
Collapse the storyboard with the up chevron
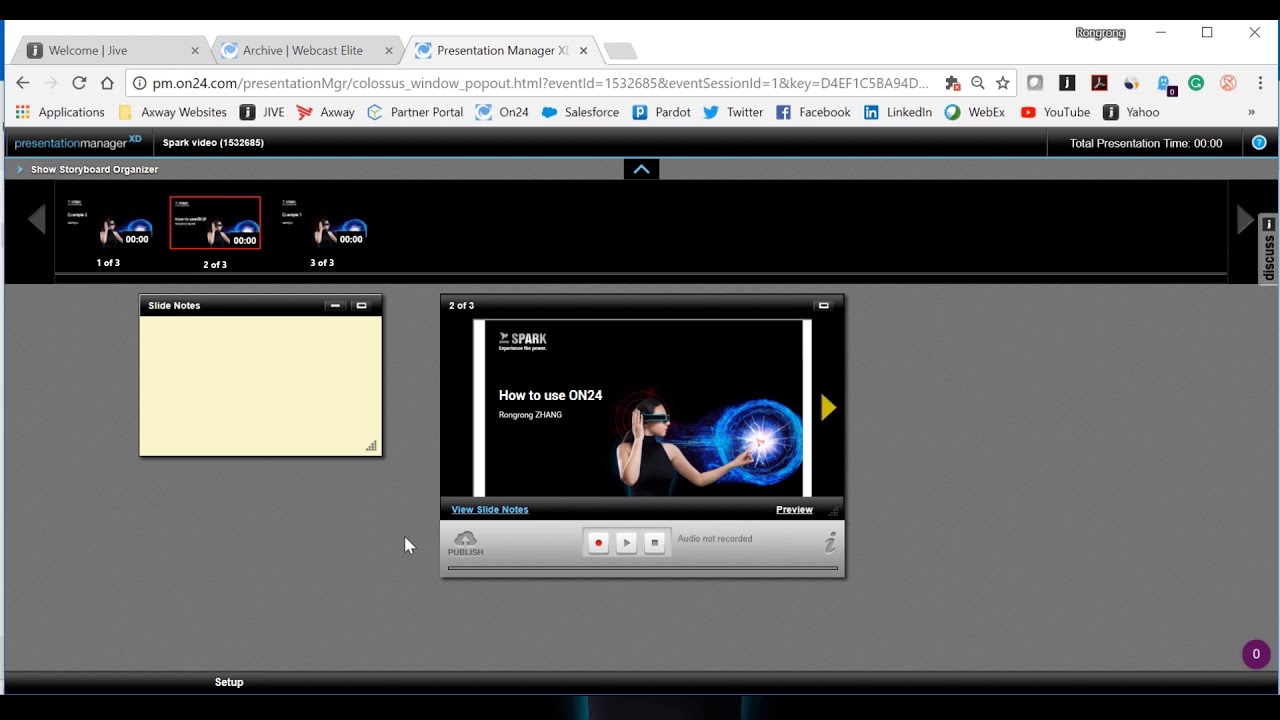point(641,169)
